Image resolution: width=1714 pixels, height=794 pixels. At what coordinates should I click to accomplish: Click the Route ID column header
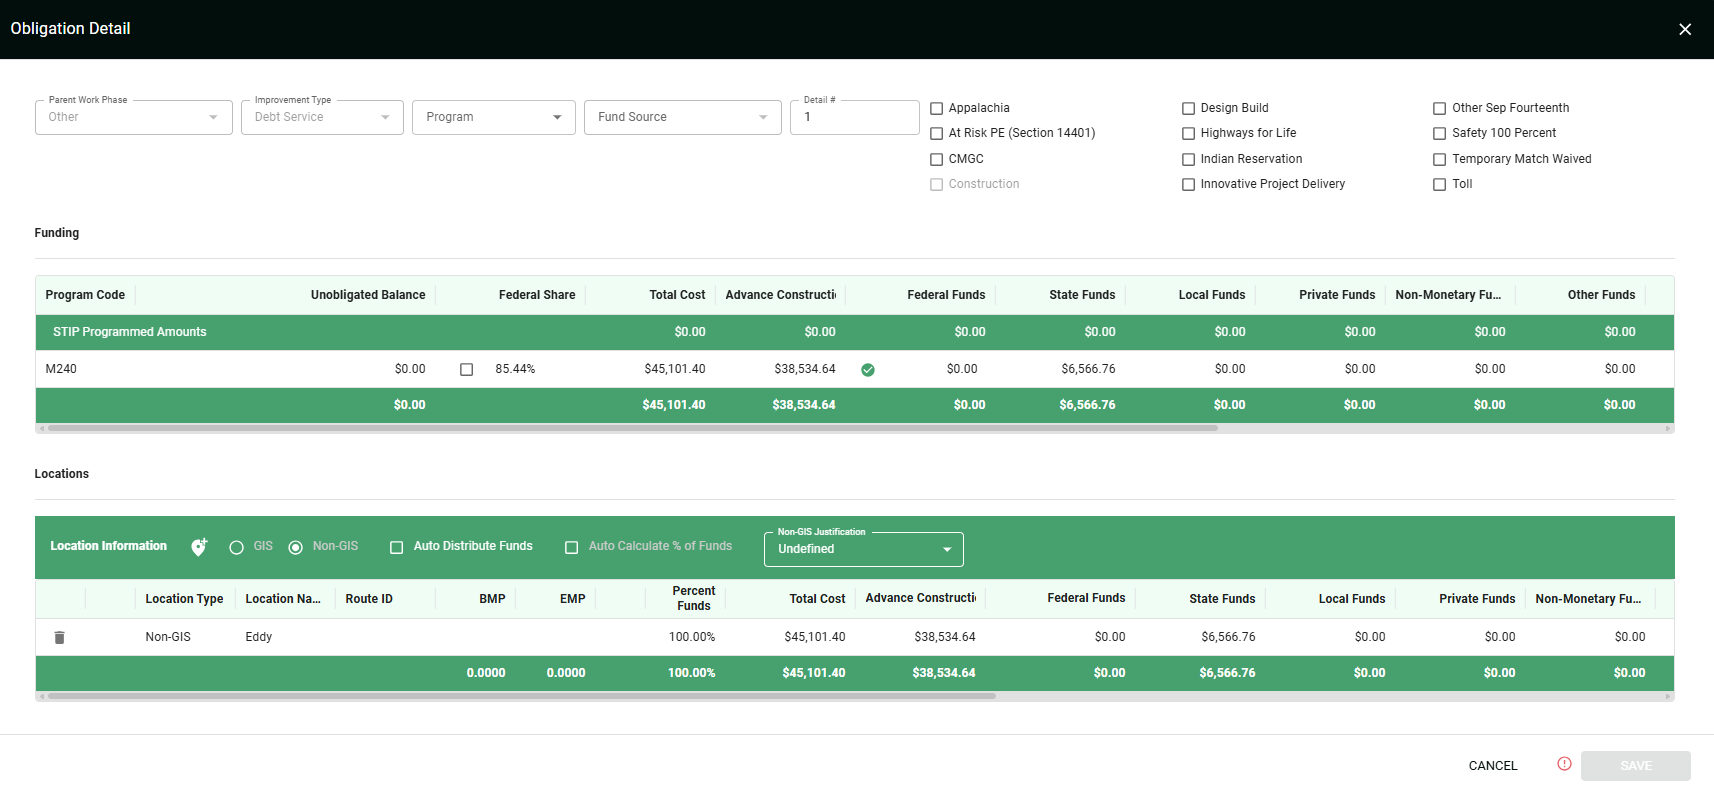coord(369,599)
